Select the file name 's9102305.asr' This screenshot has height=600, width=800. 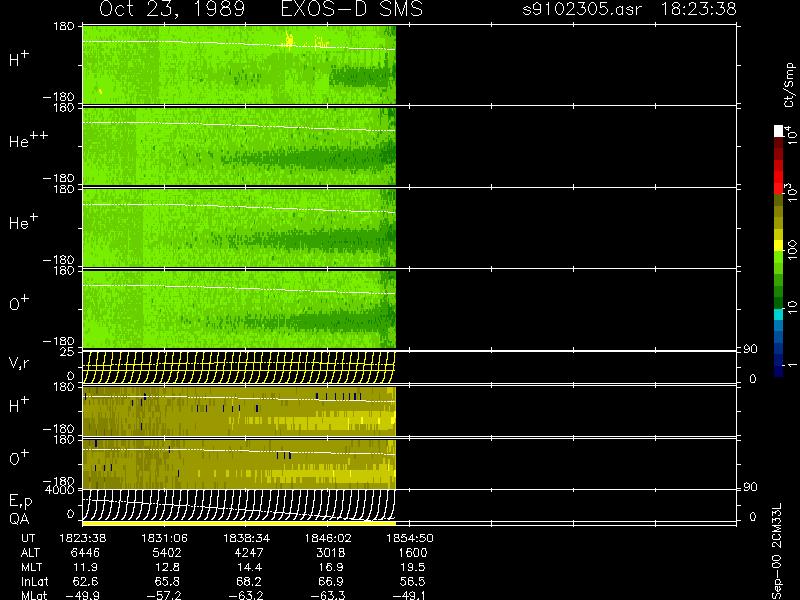pyautogui.click(x=582, y=9)
